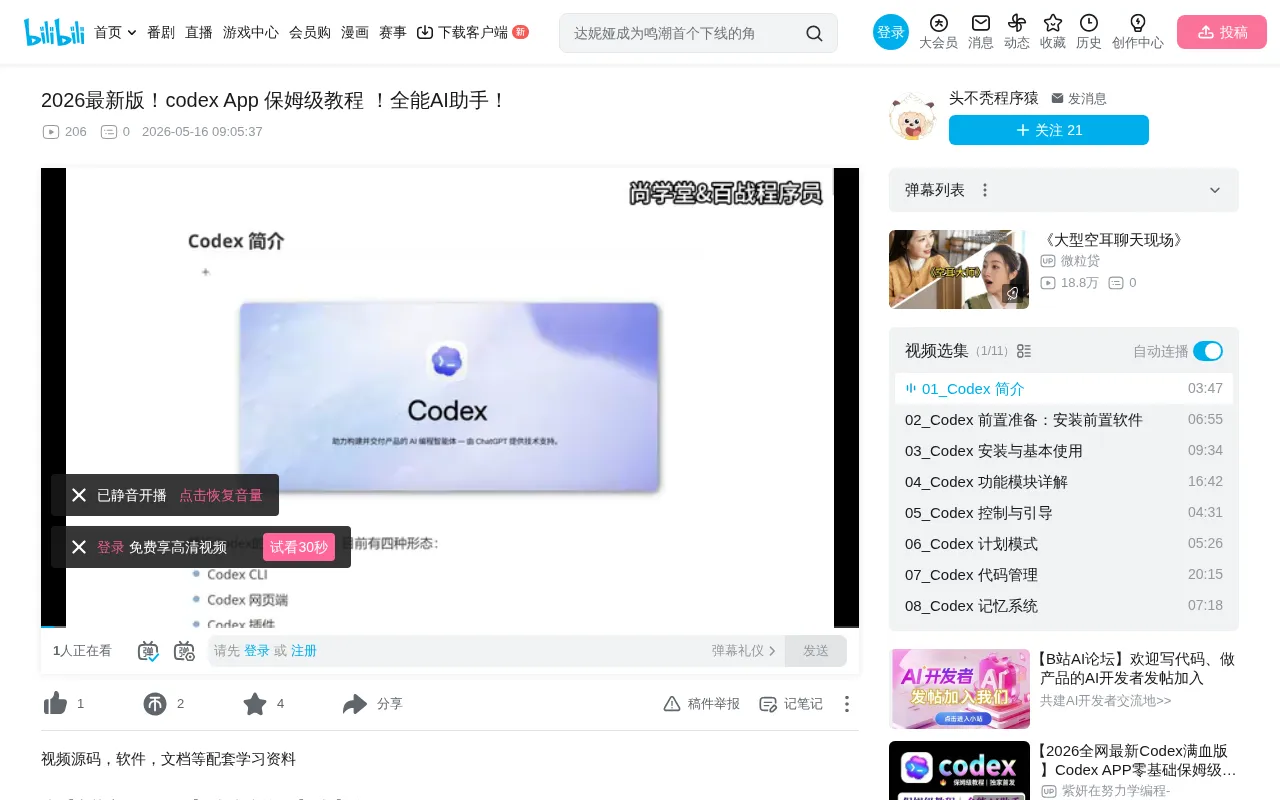
Task: Open the 收藏 star icon in header
Action: point(1053,23)
